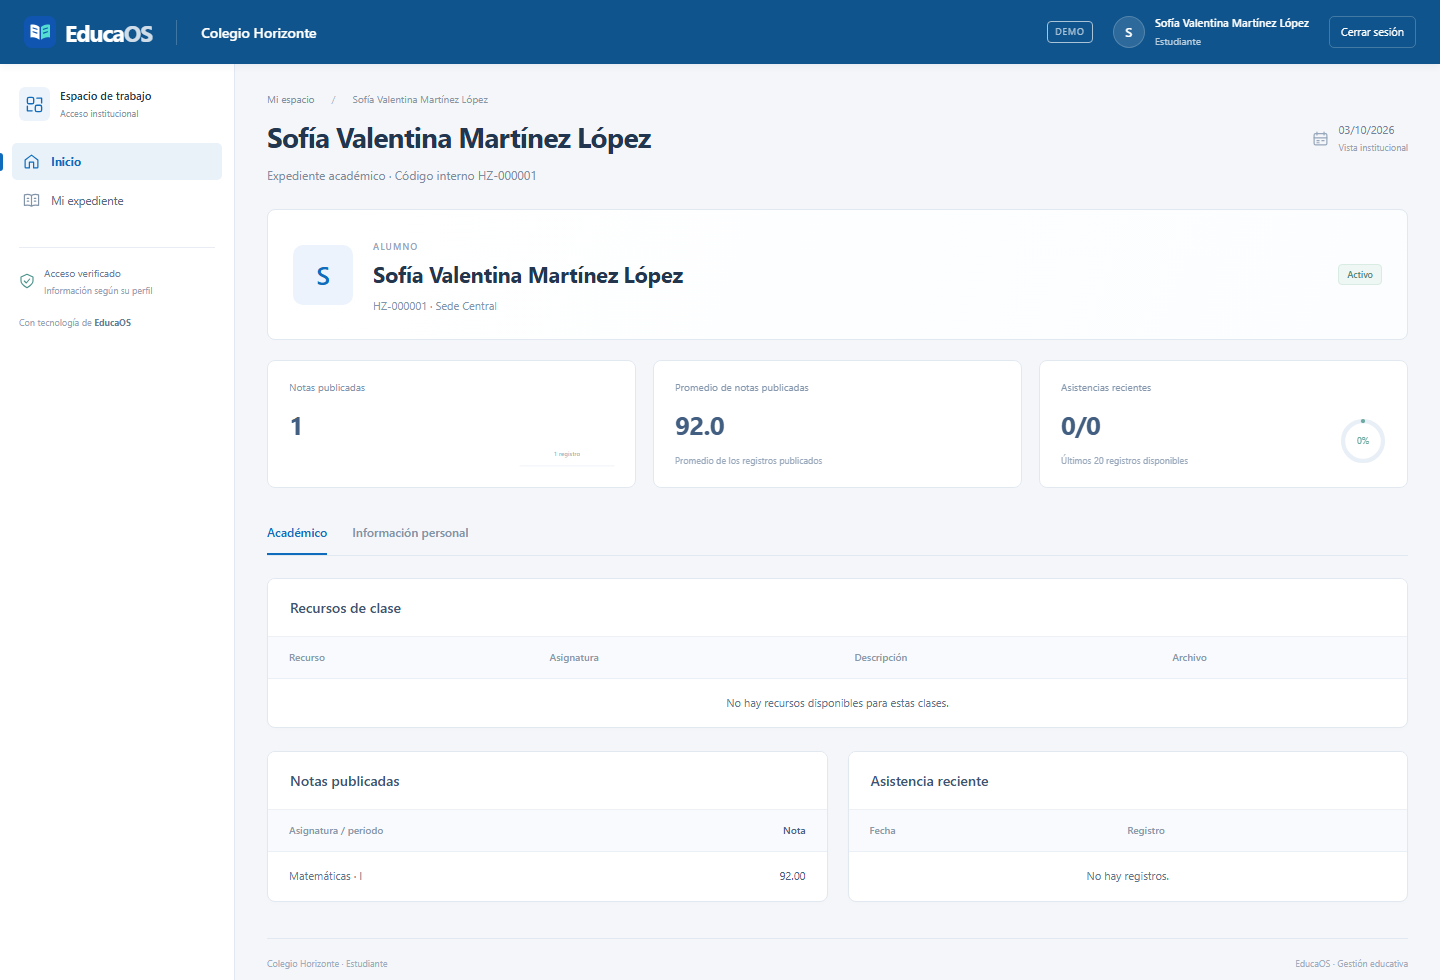Click the Inicio home icon

pos(31,162)
